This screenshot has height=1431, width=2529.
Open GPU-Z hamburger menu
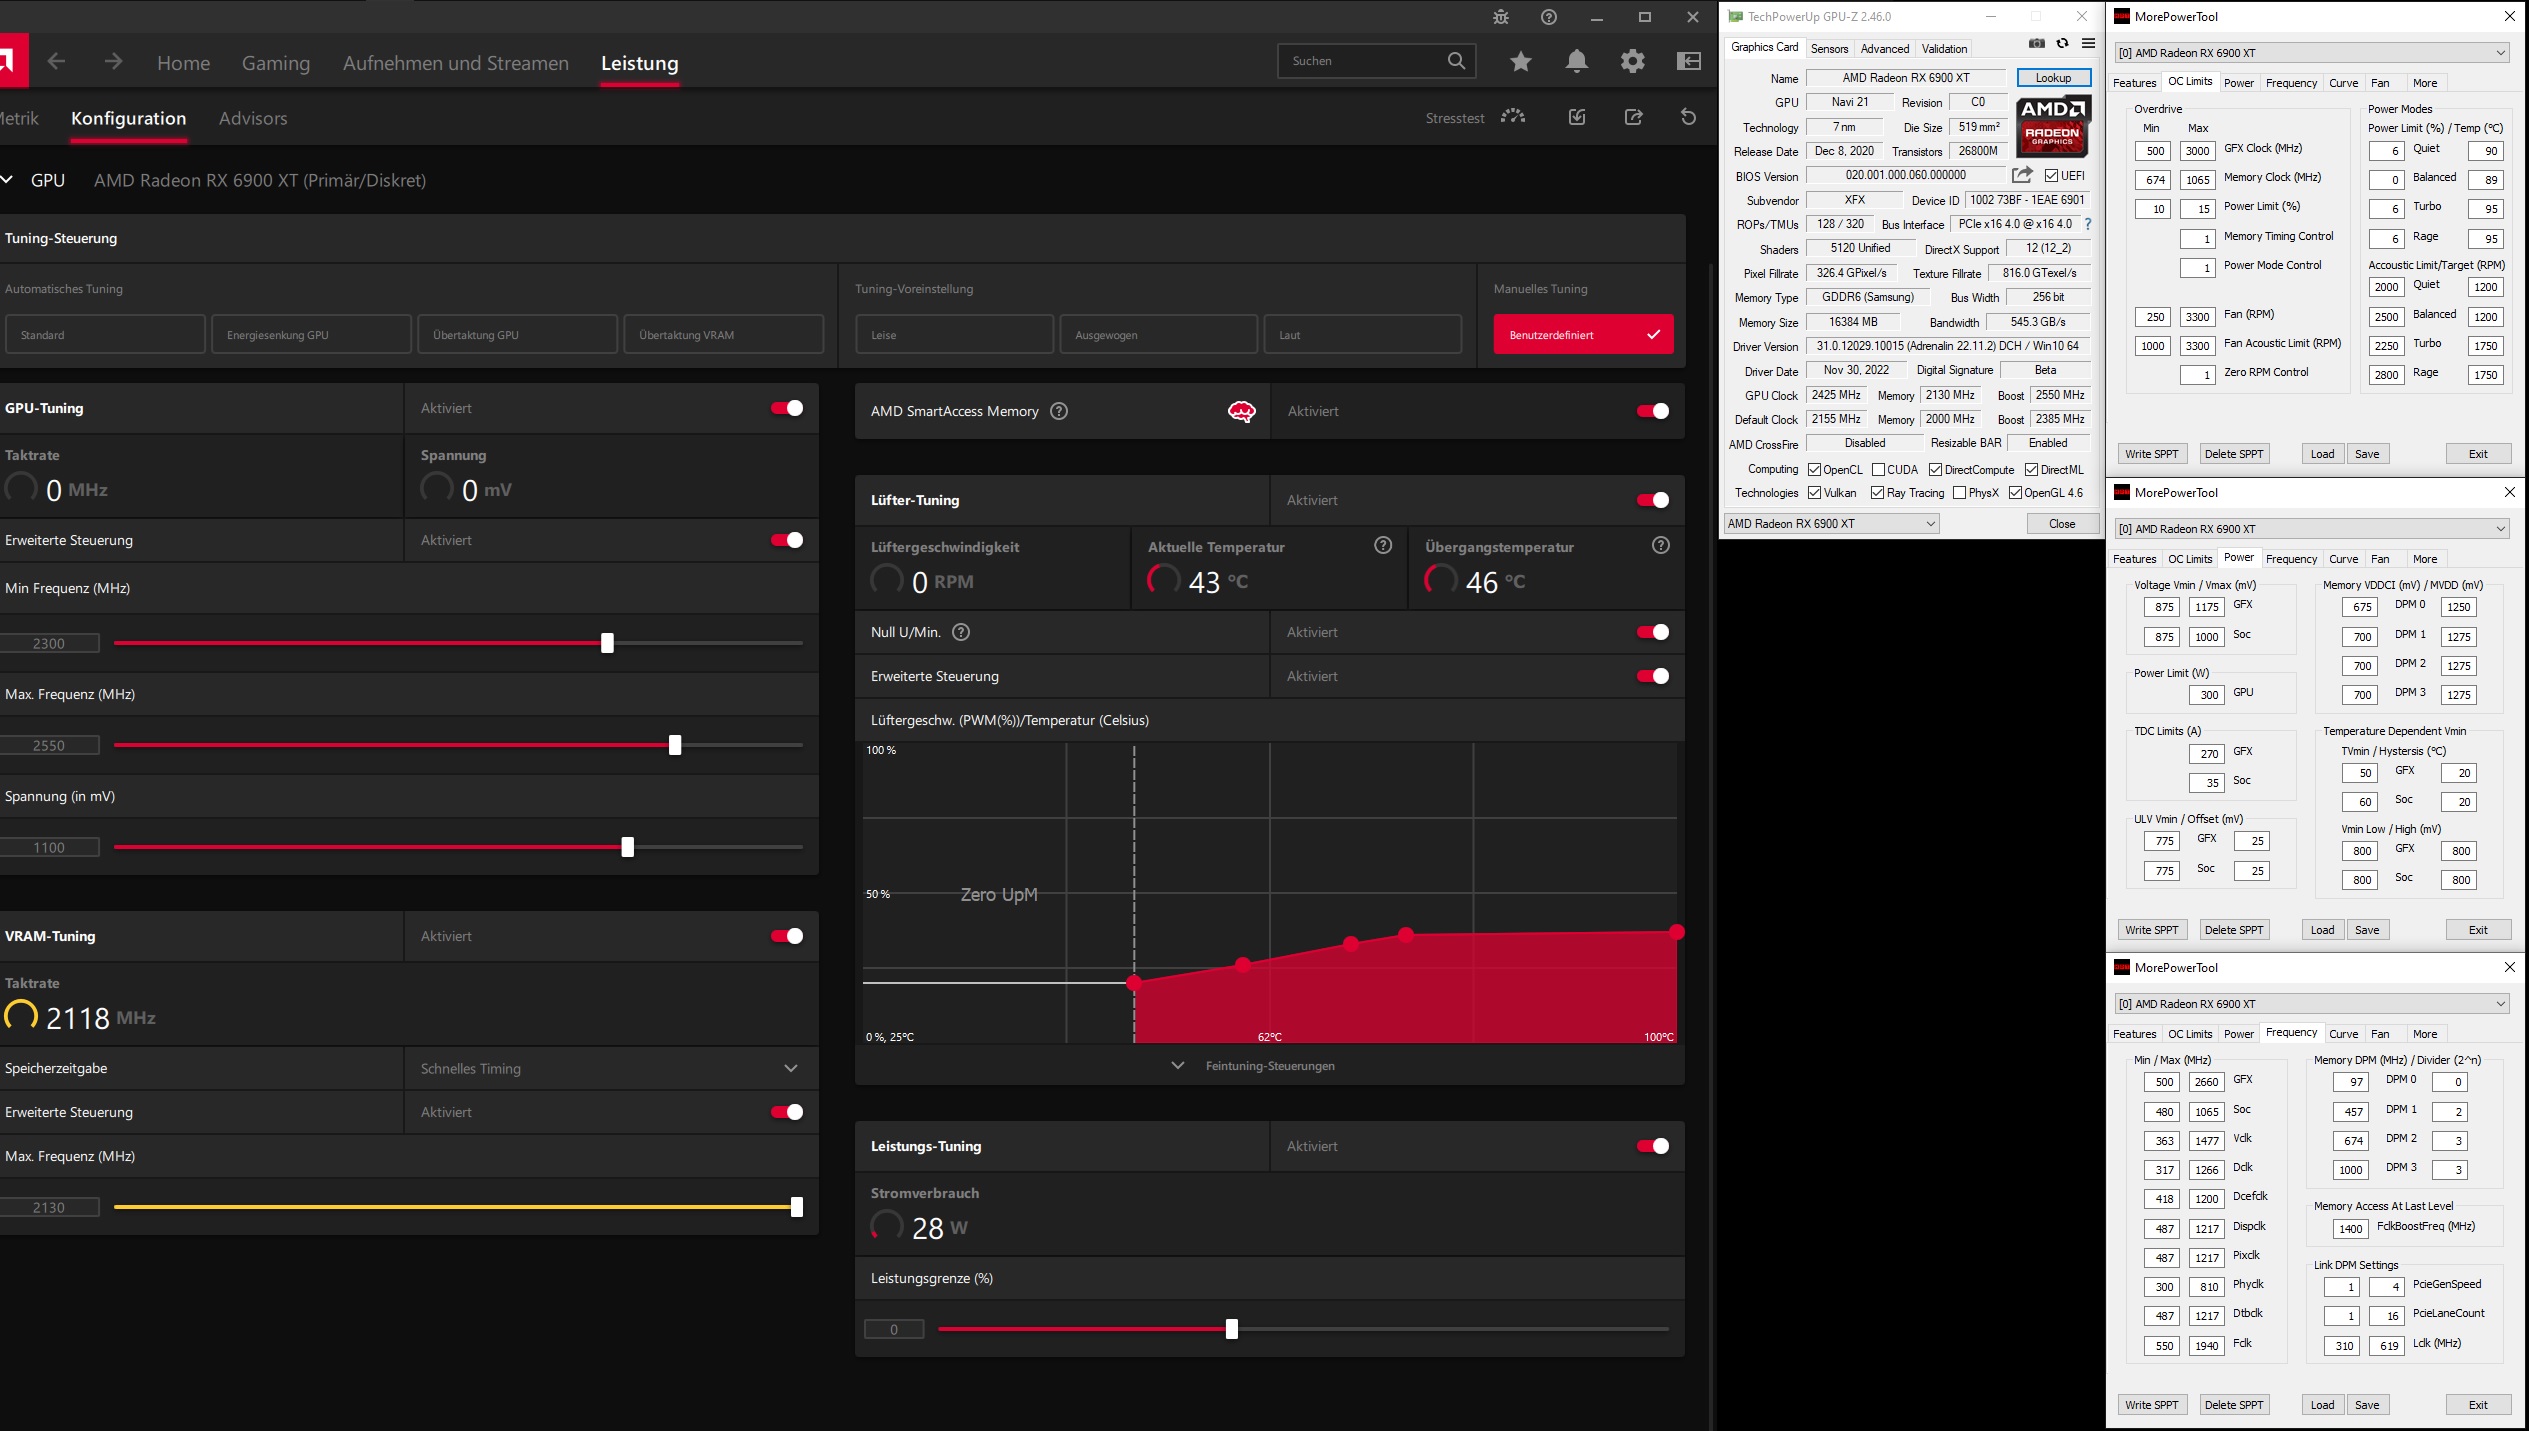(2088, 44)
